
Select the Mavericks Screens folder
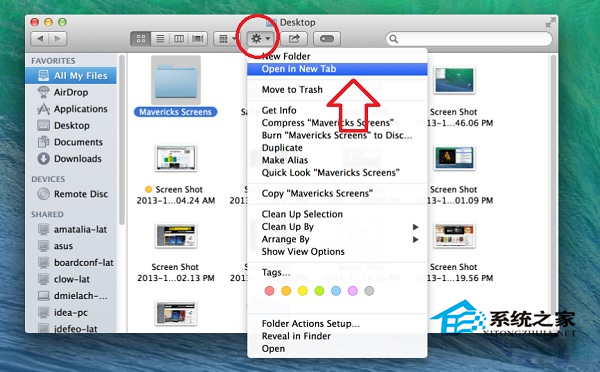tap(176, 86)
